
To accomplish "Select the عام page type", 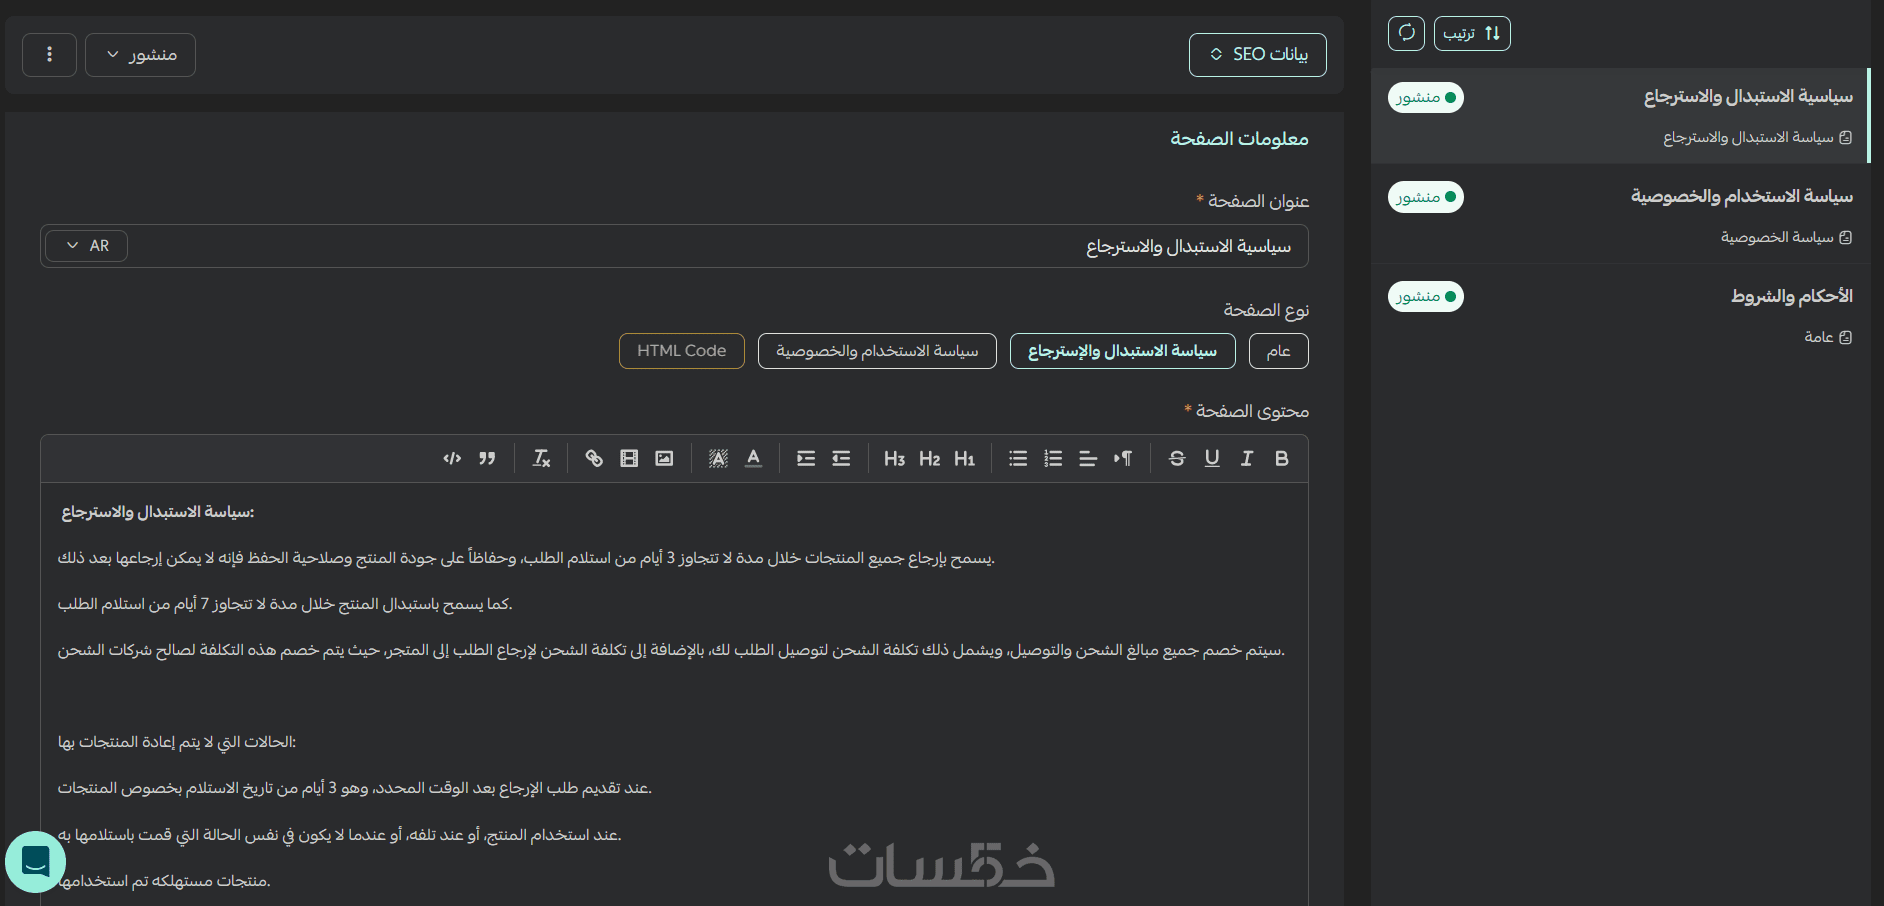I will click(1279, 351).
